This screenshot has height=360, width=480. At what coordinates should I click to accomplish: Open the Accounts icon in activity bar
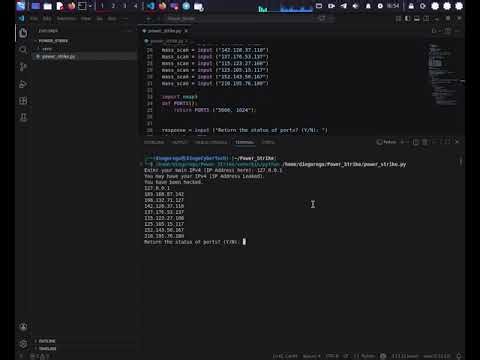(23, 326)
